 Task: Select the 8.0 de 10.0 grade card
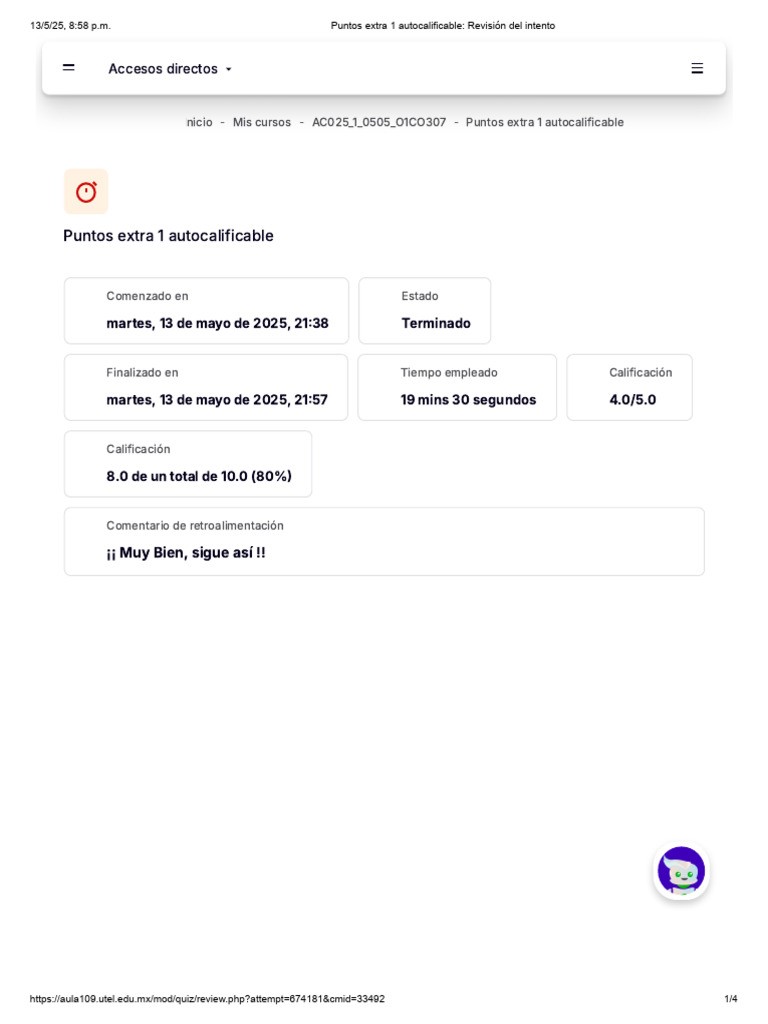tap(188, 464)
